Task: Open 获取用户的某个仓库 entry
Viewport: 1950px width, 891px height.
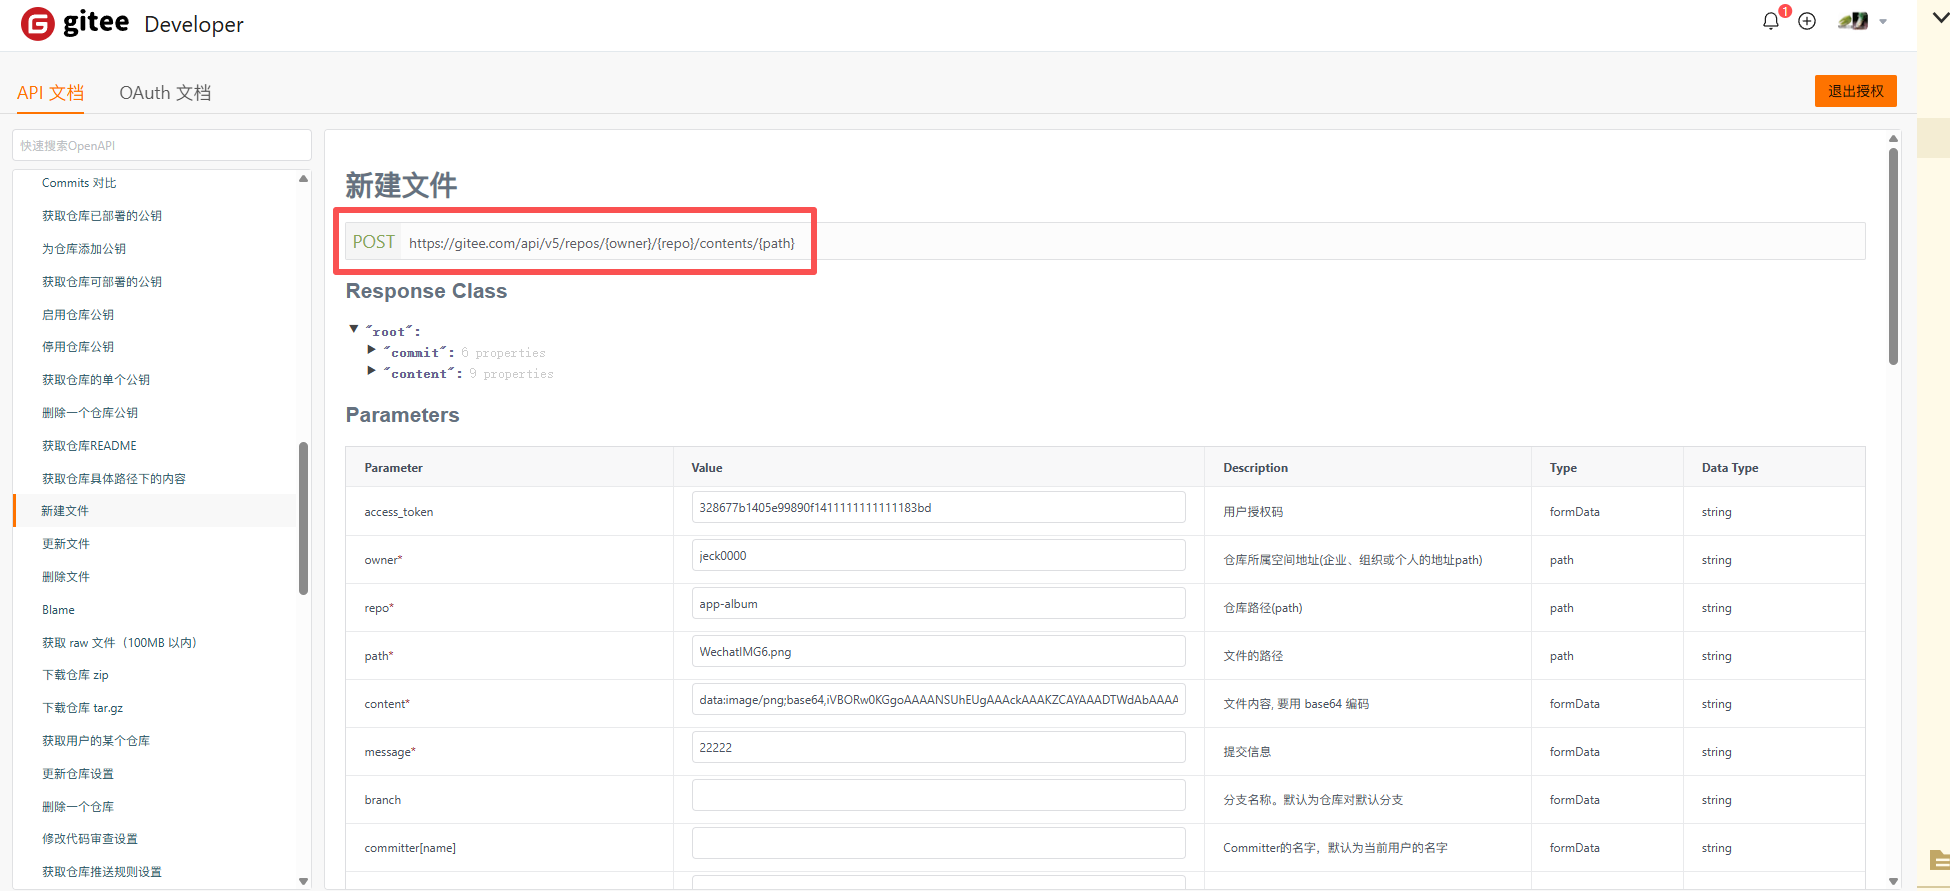Action: [96, 741]
